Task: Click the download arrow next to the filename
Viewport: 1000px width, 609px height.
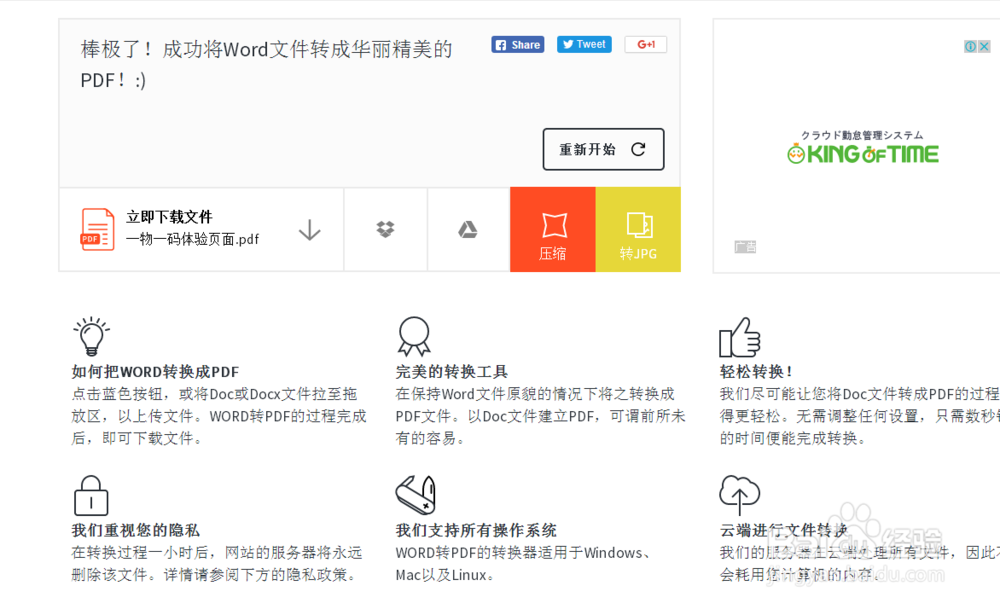Action: (x=310, y=229)
